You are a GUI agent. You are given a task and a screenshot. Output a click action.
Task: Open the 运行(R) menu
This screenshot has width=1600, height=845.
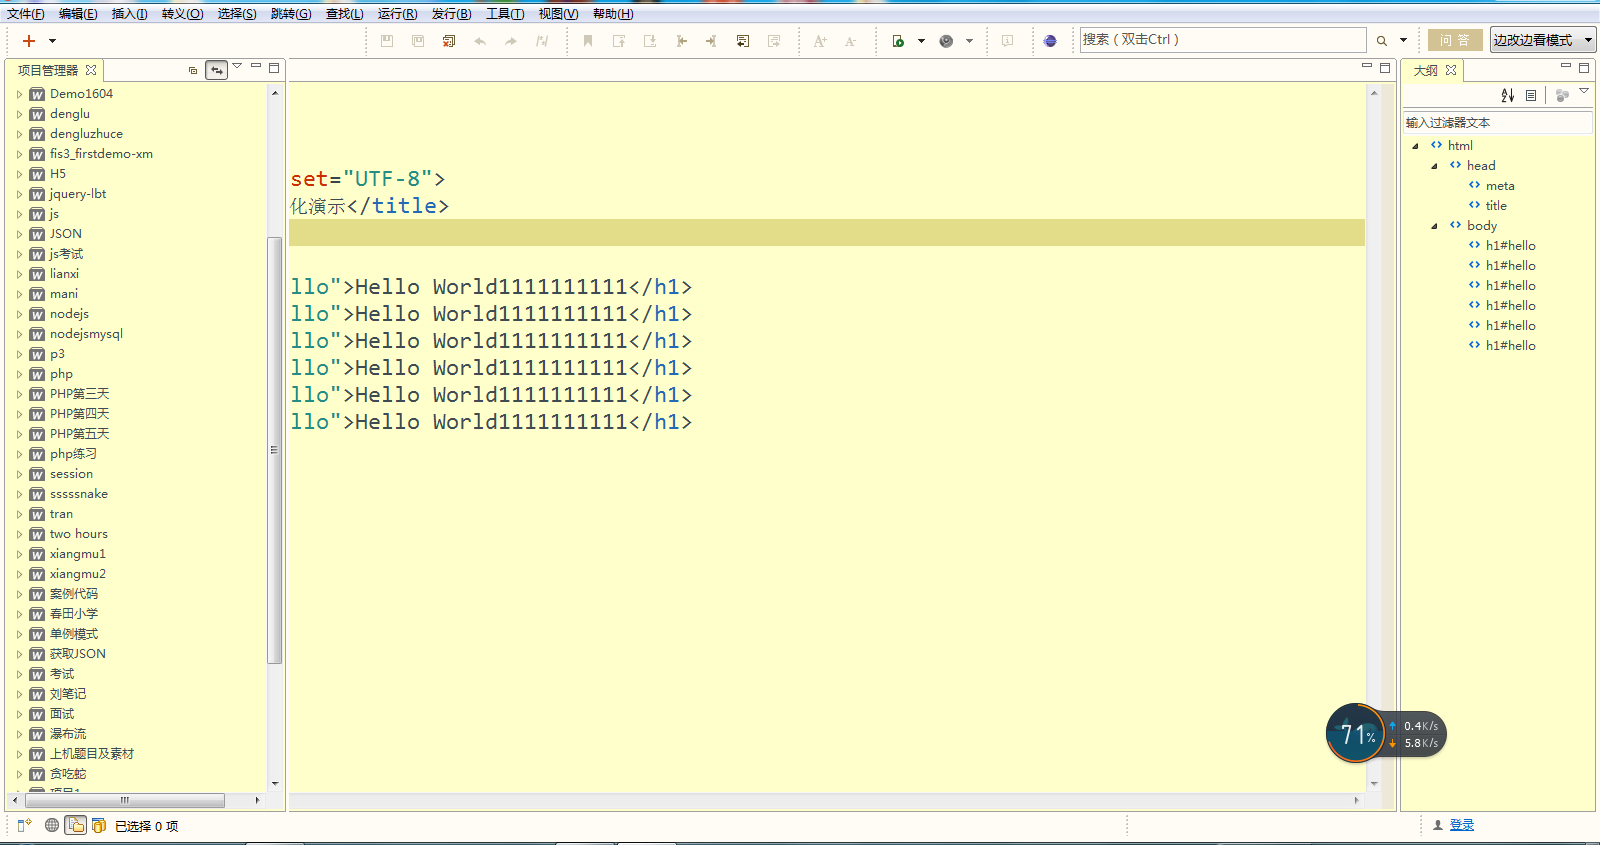coord(397,14)
